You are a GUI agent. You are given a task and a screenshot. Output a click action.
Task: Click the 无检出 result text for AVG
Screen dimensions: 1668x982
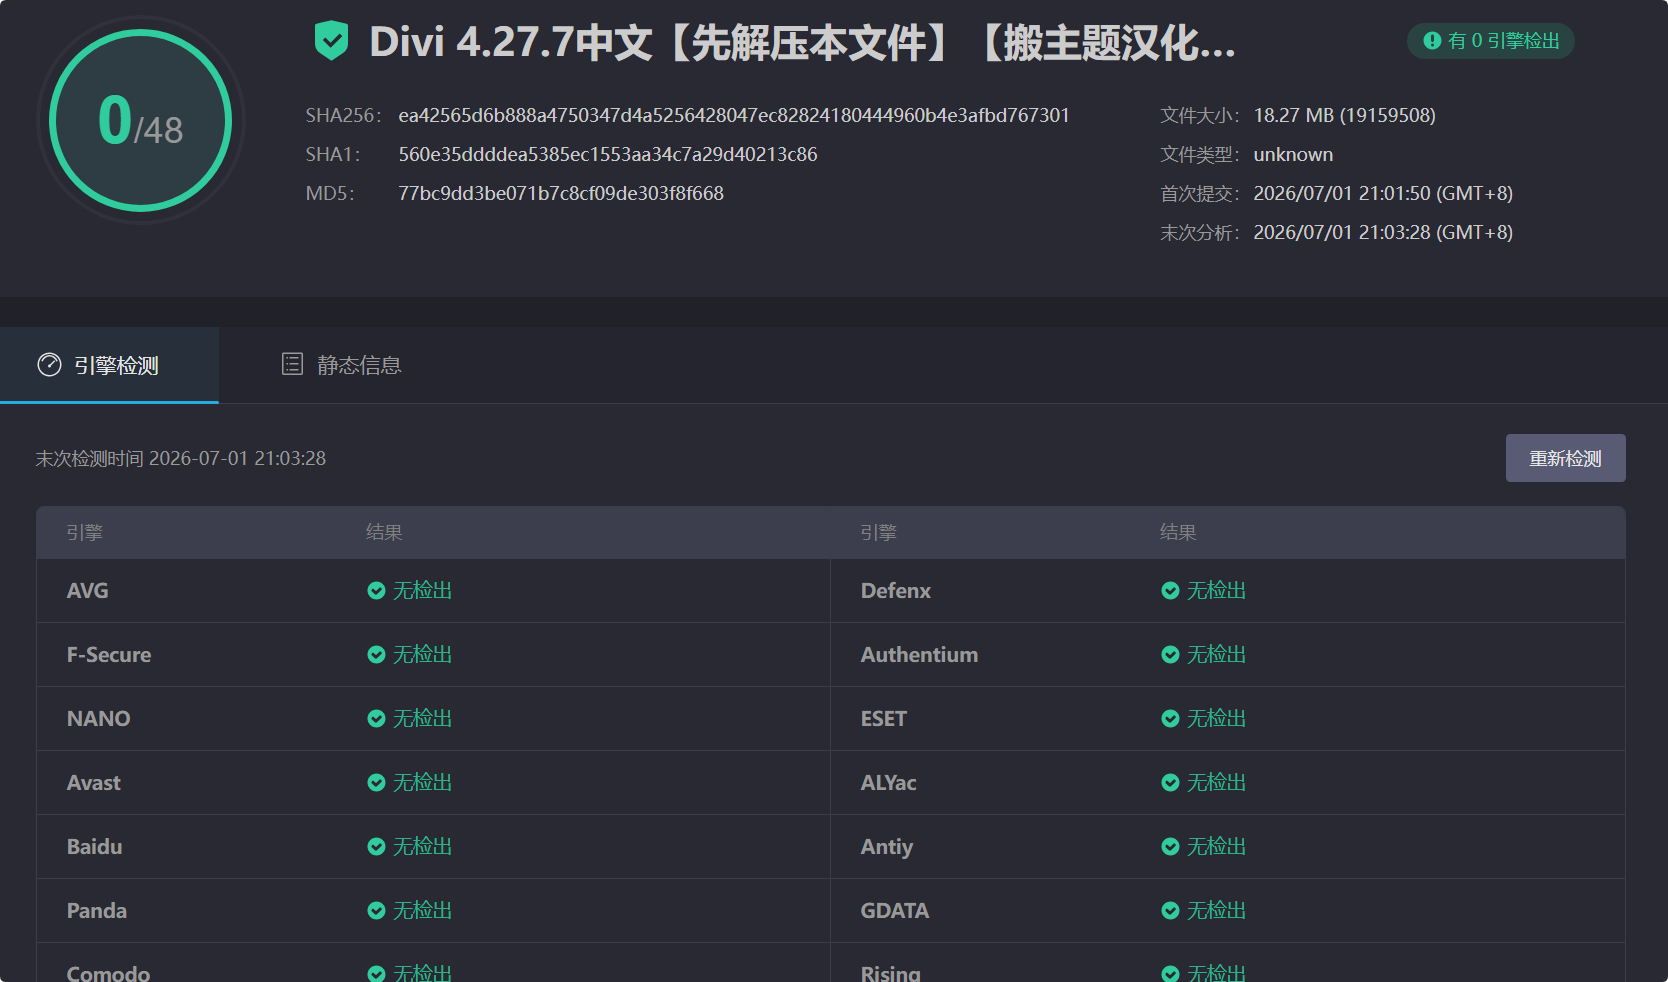click(422, 591)
